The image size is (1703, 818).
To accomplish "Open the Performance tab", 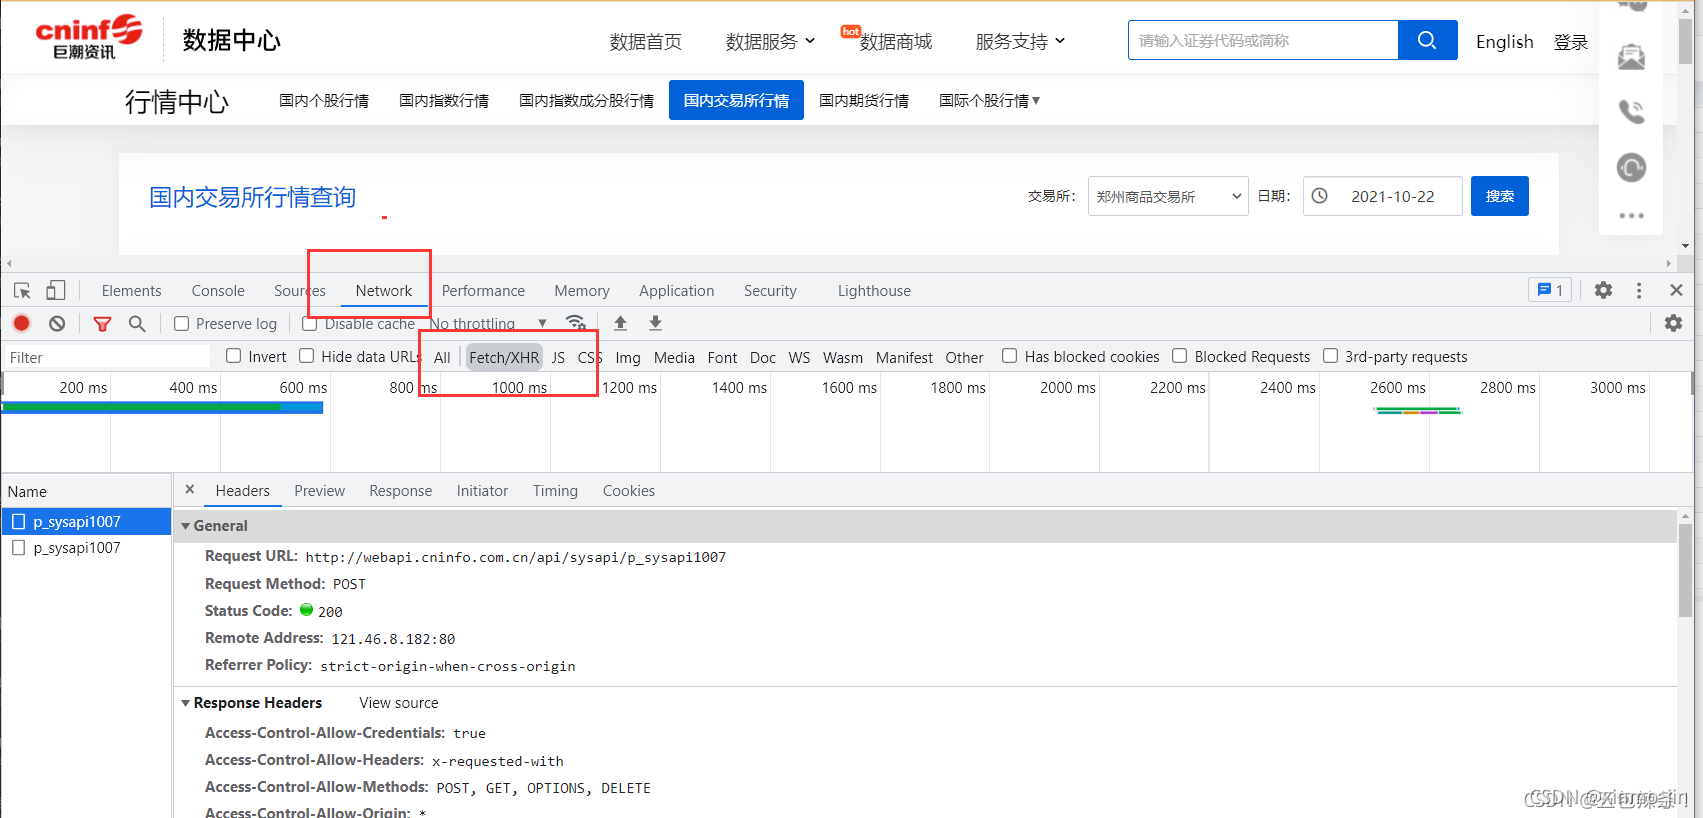I will click(483, 291).
